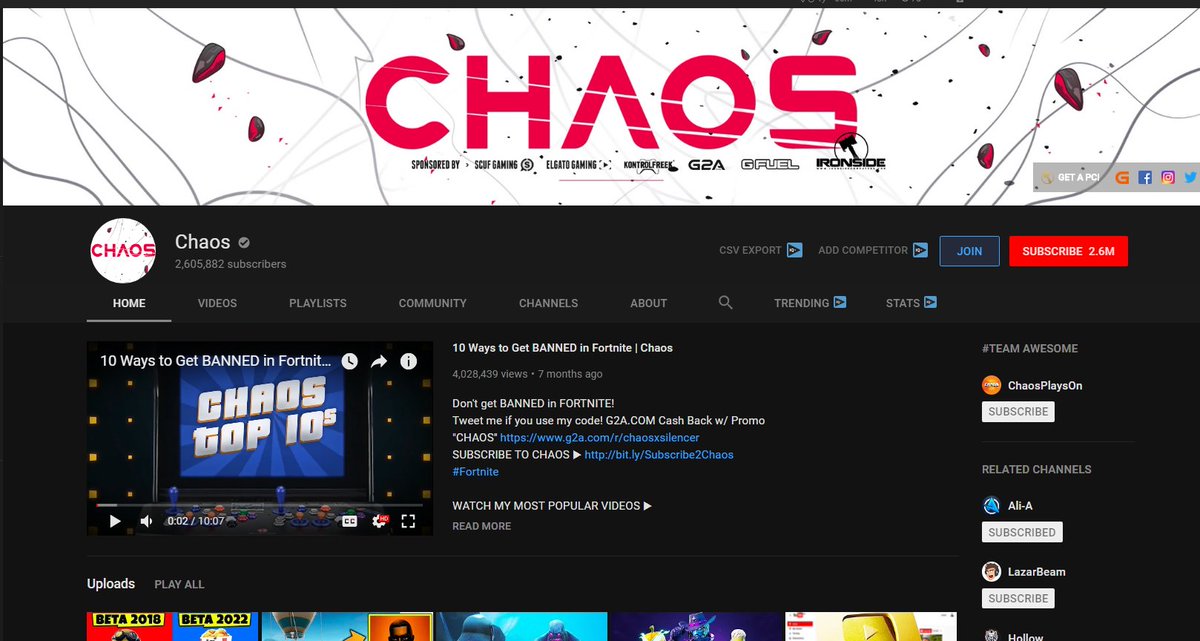Open Facebook link in banner
Image resolution: width=1200 pixels, height=641 pixels.
click(x=1145, y=177)
